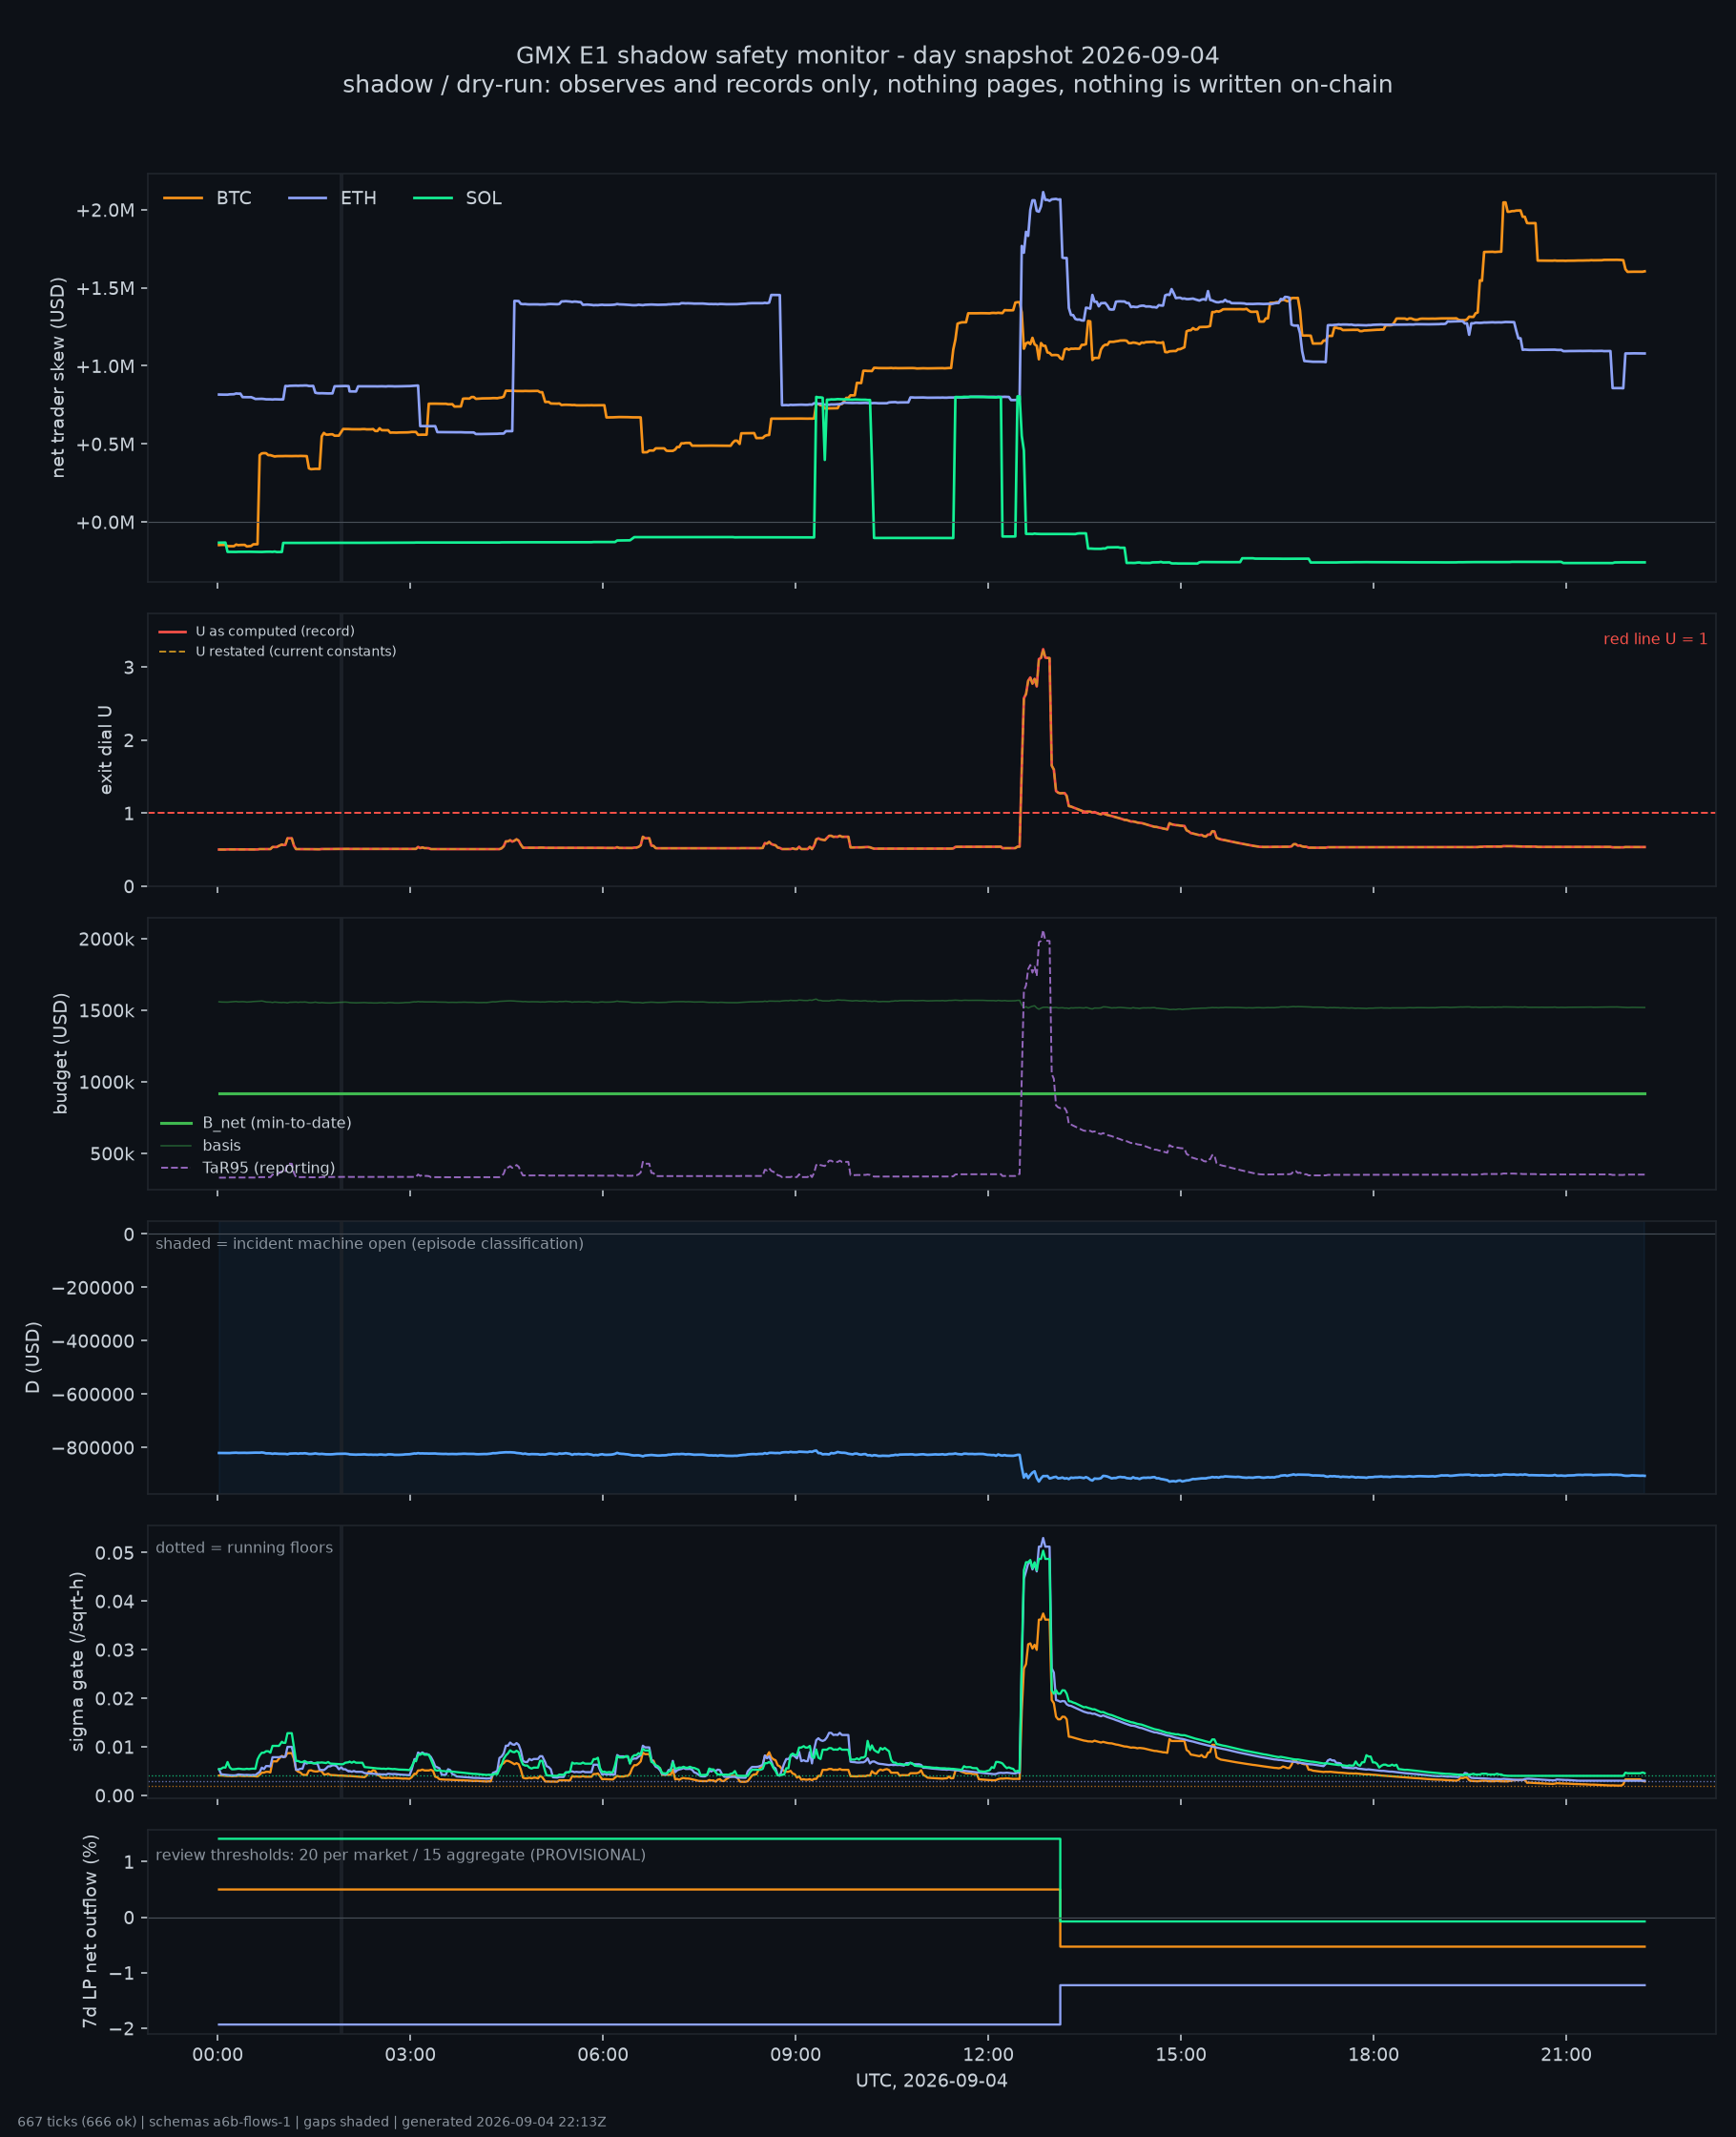Click the 0.05 sigma gate tick label
This screenshot has height=2137, width=1736.
115,1553
